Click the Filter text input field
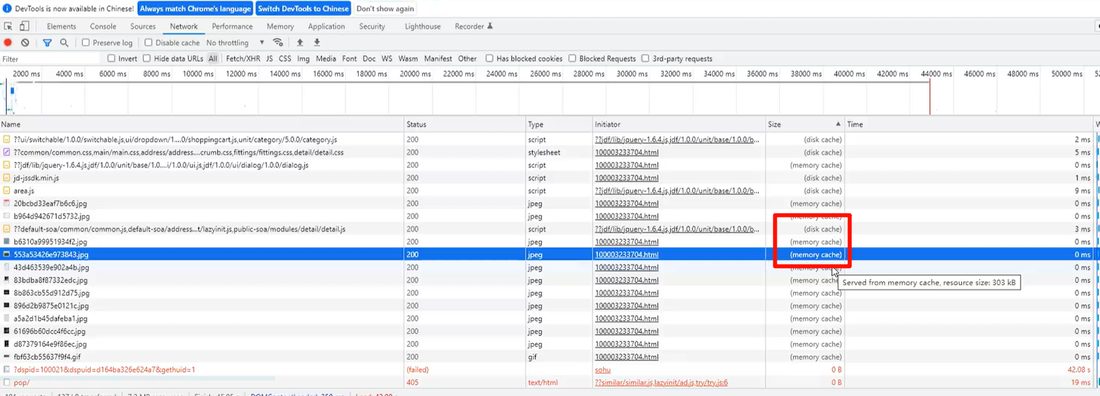This screenshot has height=396, width=1100. click(51, 59)
